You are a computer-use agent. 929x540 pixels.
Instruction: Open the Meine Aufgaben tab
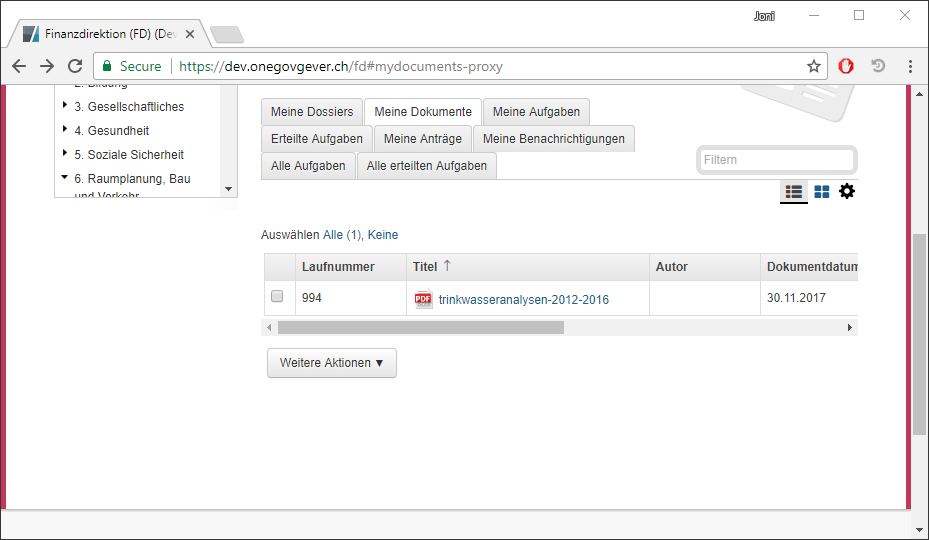click(536, 111)
